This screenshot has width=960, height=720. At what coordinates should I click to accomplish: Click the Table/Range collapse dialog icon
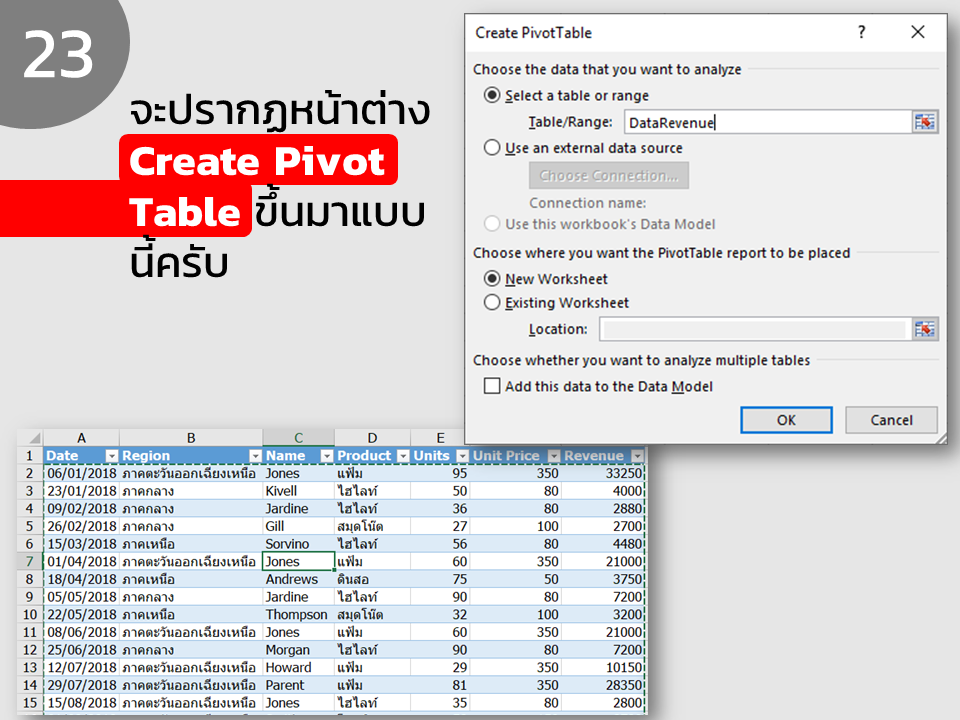924,122
